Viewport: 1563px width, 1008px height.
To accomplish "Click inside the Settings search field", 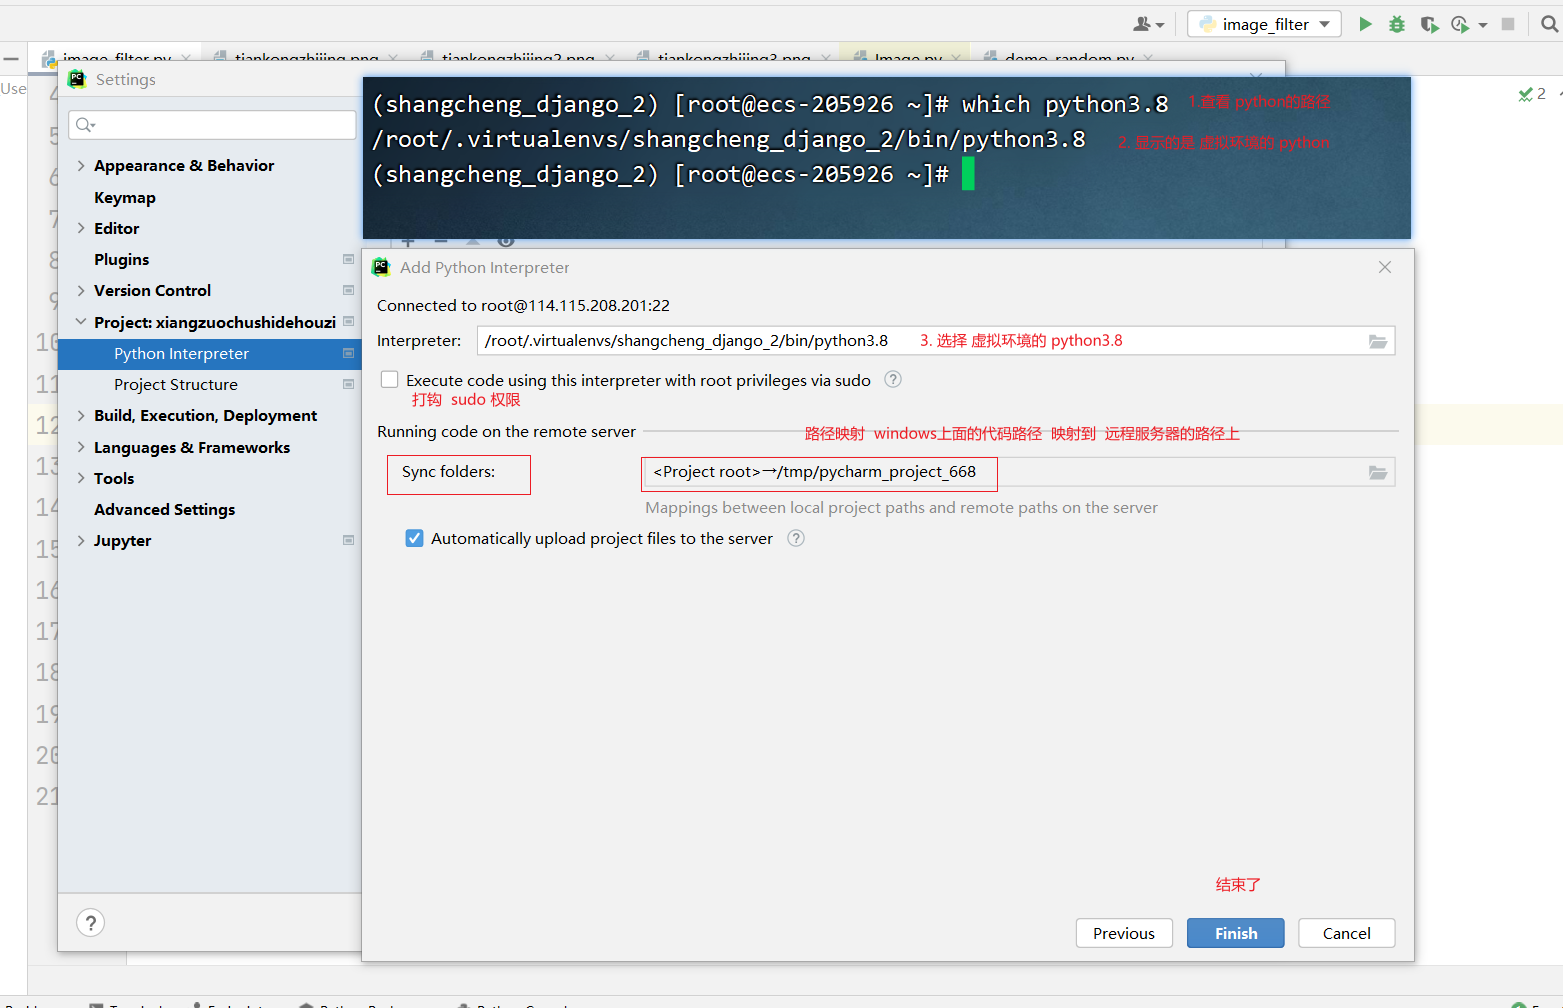I will click(210, 124).
